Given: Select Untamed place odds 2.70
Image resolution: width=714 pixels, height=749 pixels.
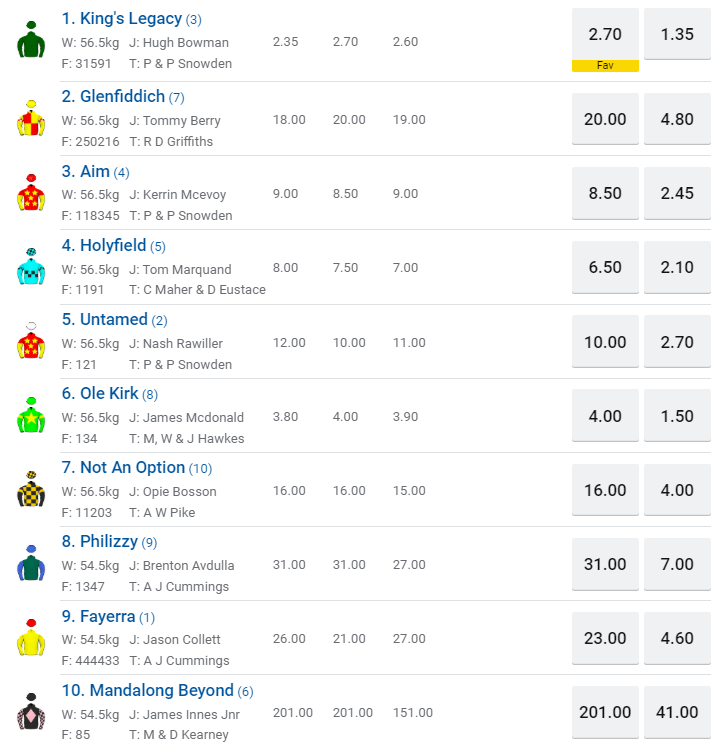Looking at the screenshot, I should 677,341.
